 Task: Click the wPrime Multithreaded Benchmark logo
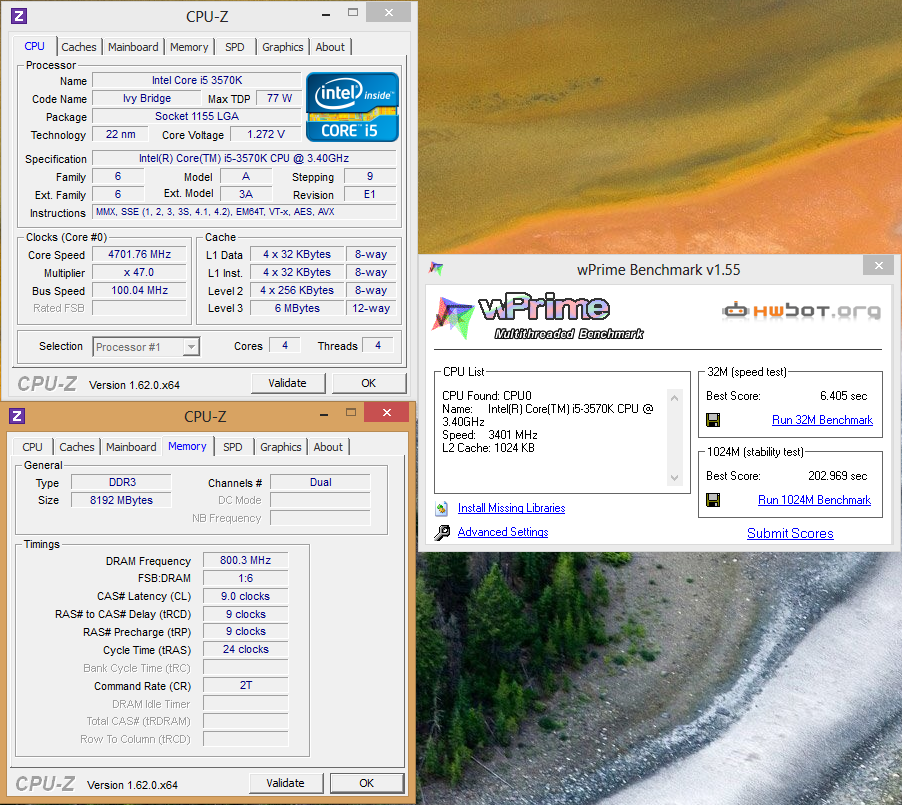tap(538, 316)
